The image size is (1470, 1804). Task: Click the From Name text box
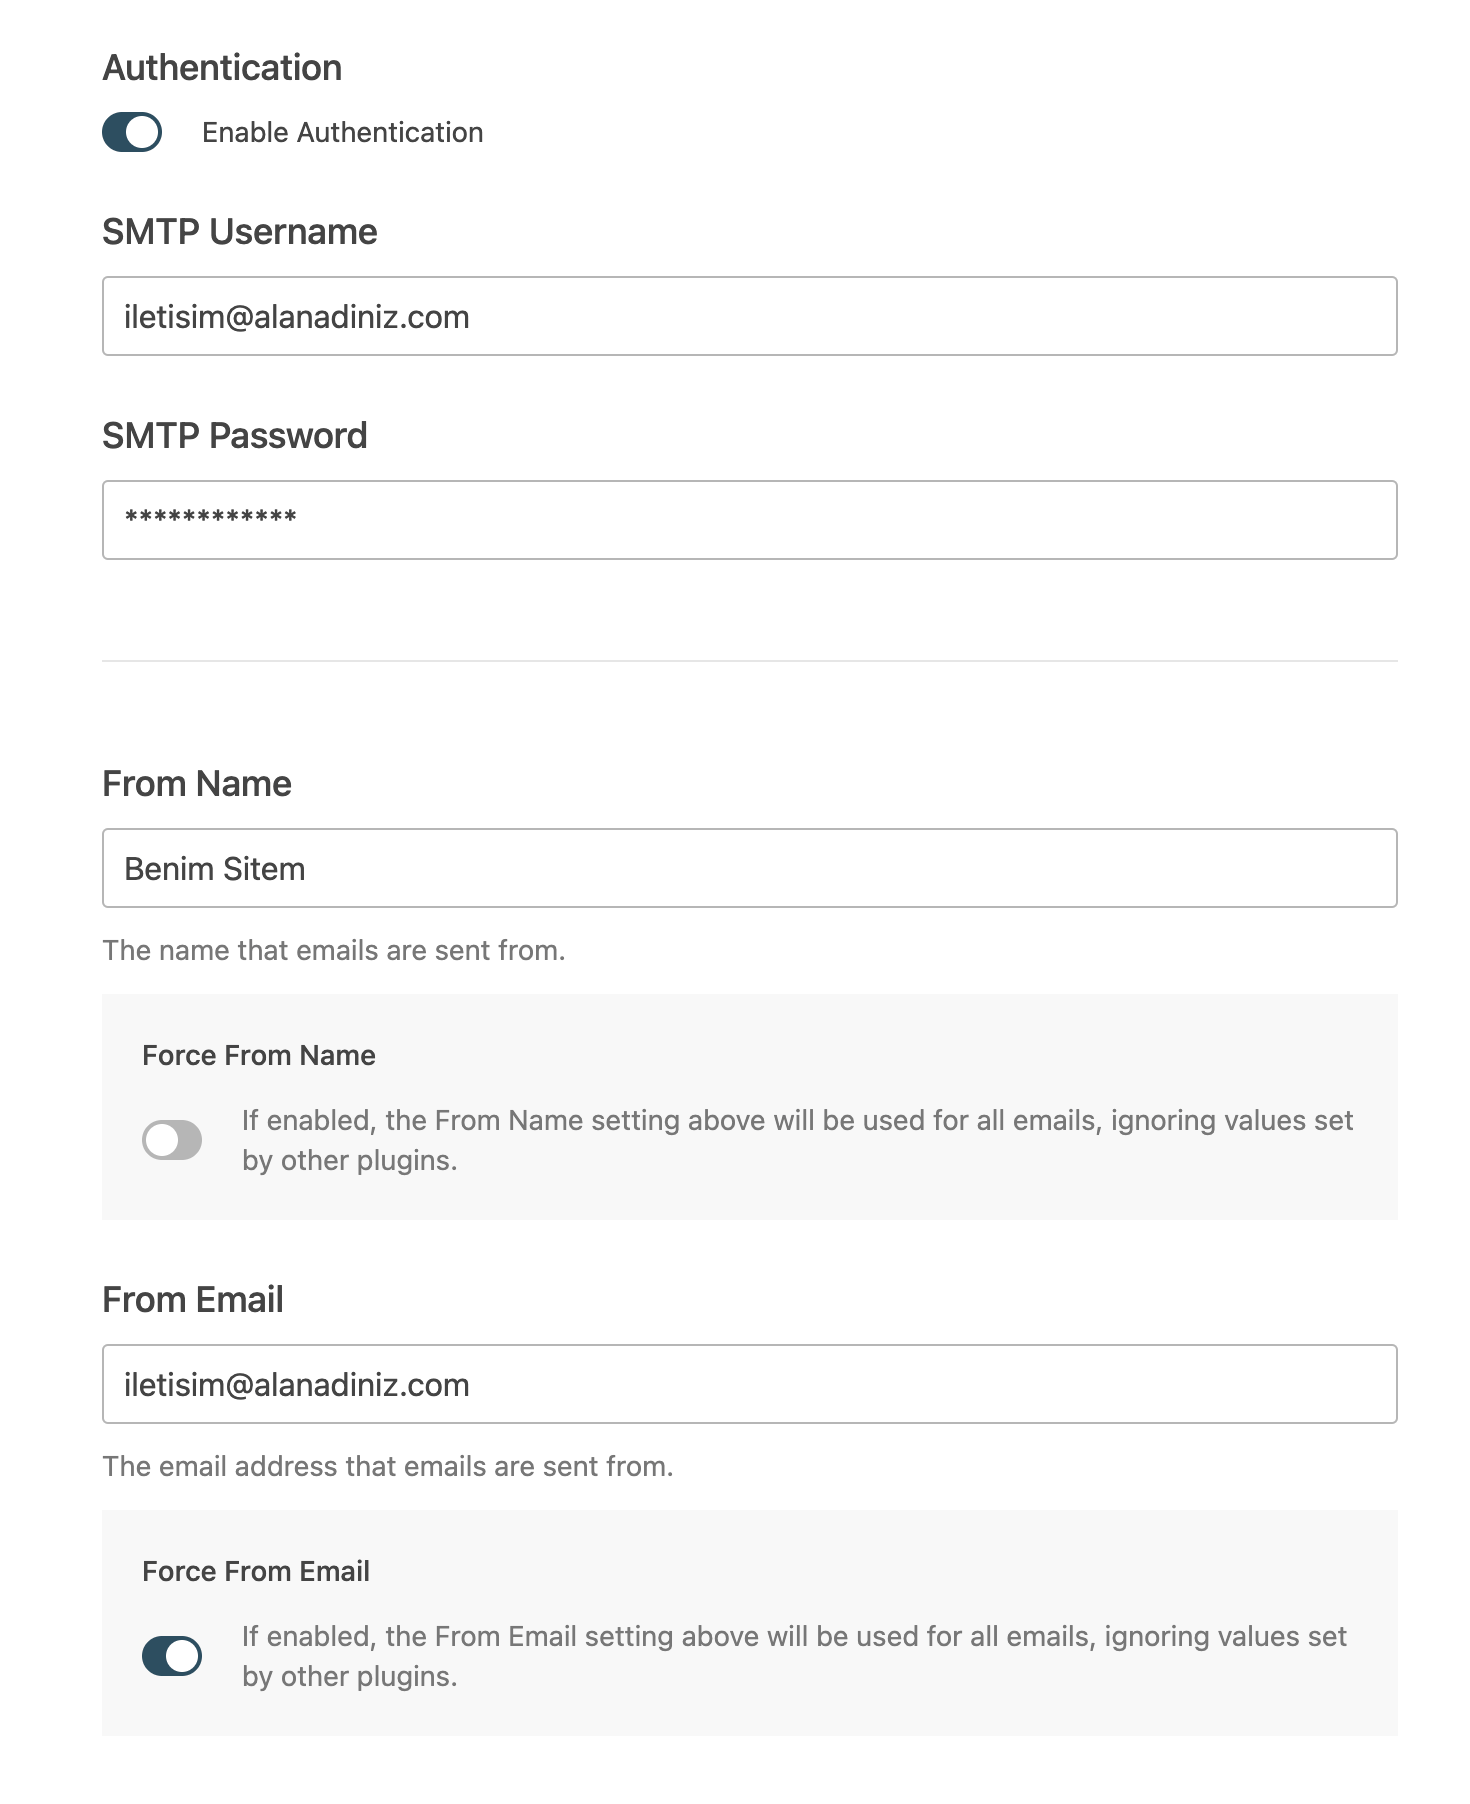pyautogui.click(x=750, y=868)
